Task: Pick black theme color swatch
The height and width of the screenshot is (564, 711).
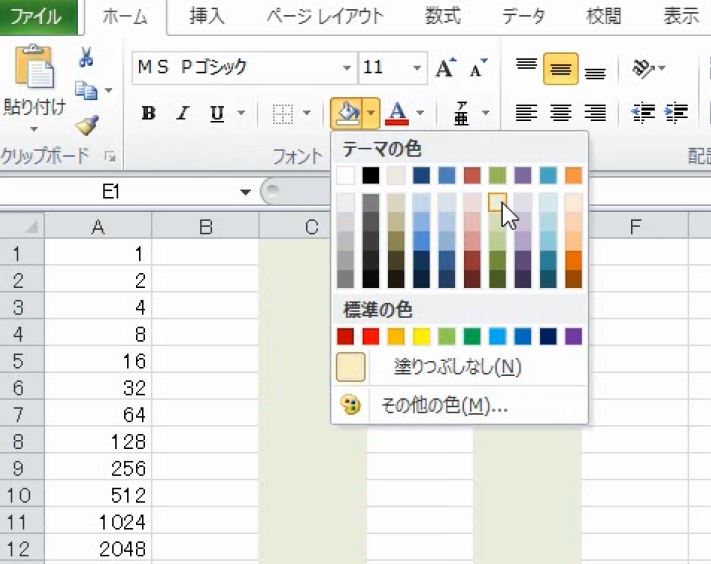Action: click(x=370, y=175)
